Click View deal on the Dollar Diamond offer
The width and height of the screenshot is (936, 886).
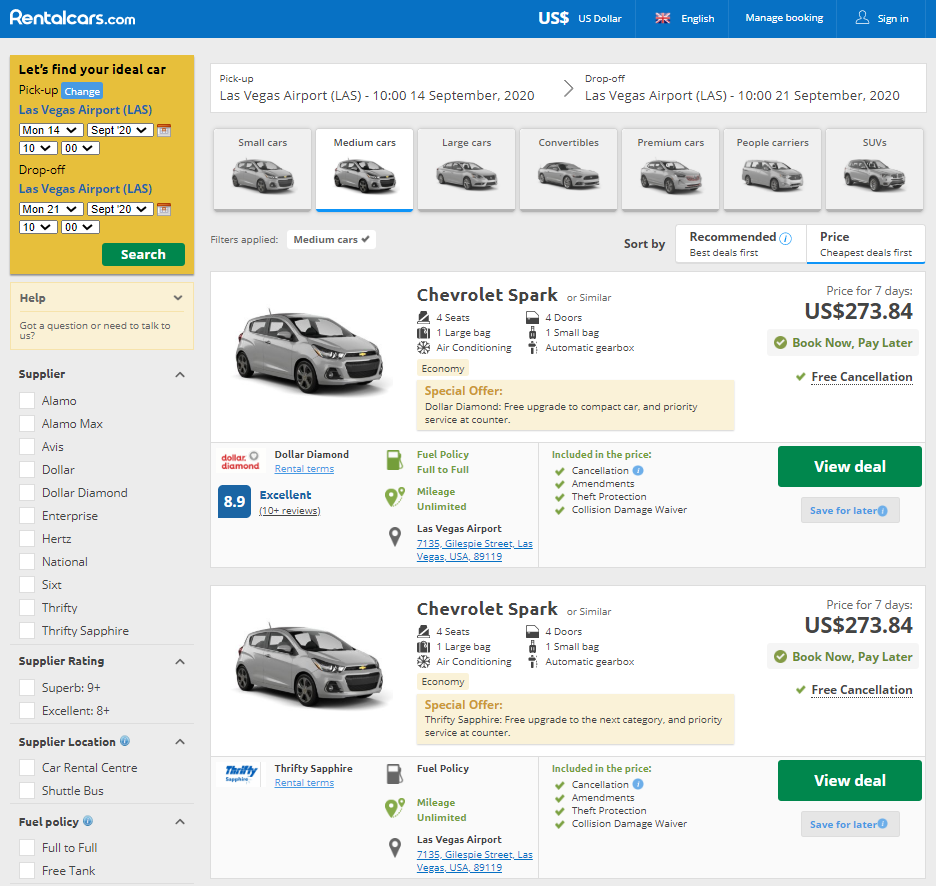[849, 466]
